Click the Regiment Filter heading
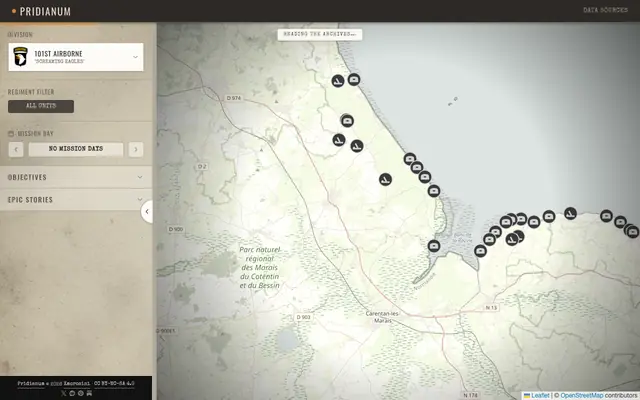This screenshot has width=640, height=400. click(x=31, y=92)
